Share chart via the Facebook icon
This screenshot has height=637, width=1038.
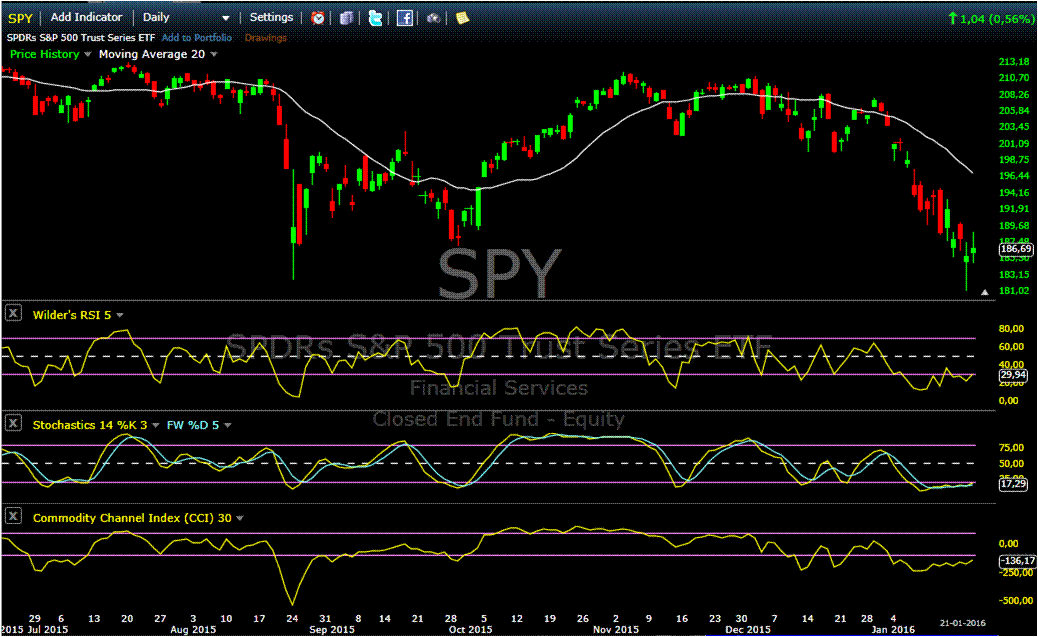[x=404, y=18]
